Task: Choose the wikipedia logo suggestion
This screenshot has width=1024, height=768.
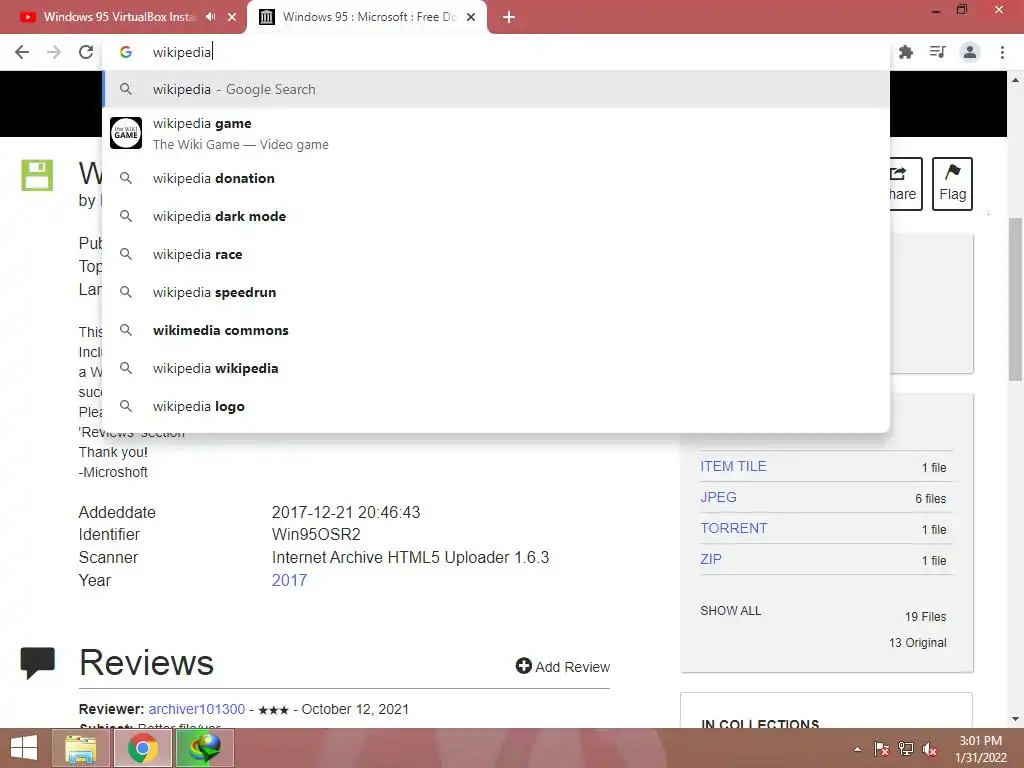Action: click(496, 406)
